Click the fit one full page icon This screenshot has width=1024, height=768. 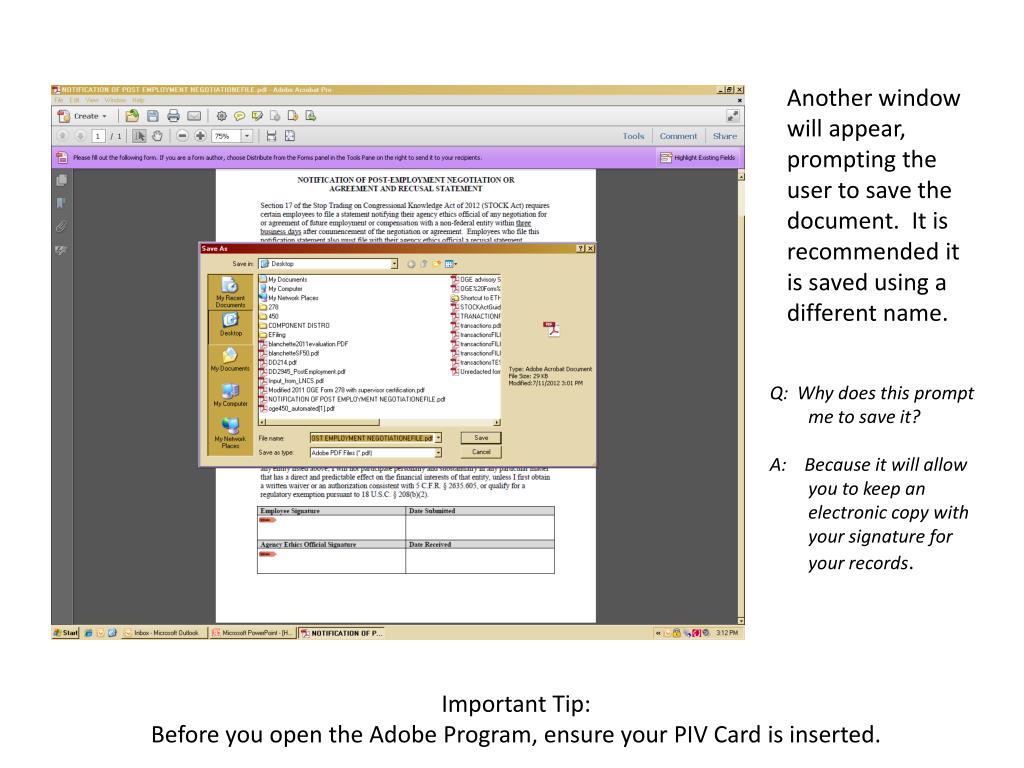pyautogui.click(x=290, y=136)
